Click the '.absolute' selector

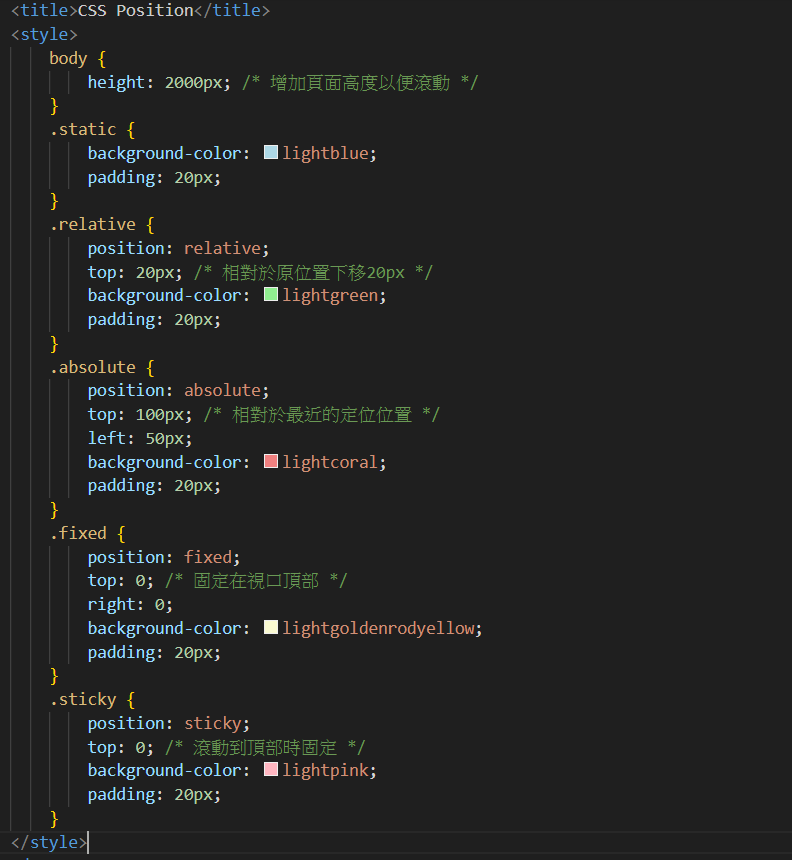92,367
